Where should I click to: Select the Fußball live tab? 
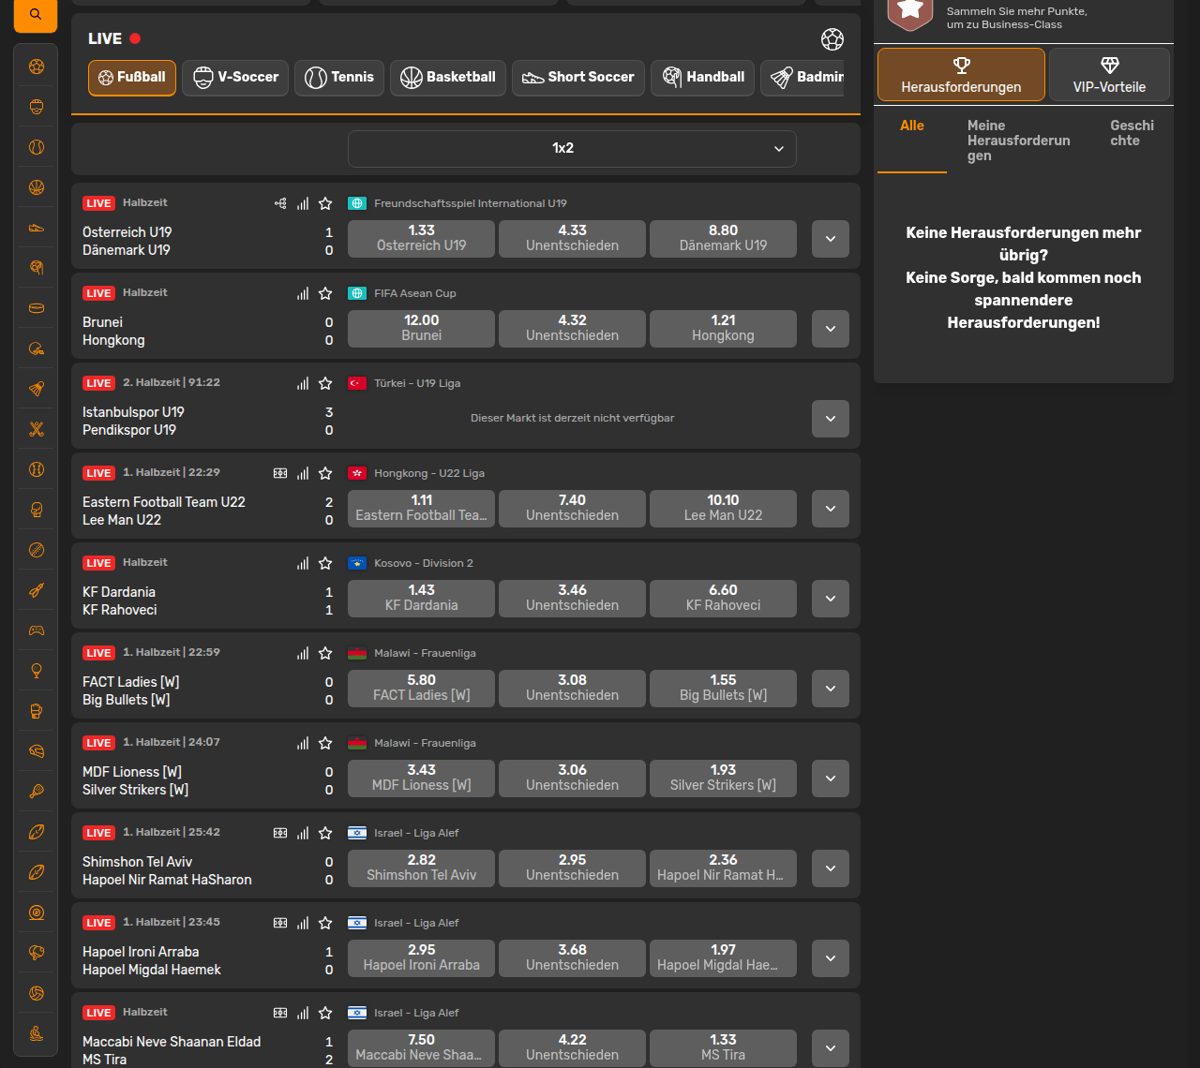tap(132, 78)
